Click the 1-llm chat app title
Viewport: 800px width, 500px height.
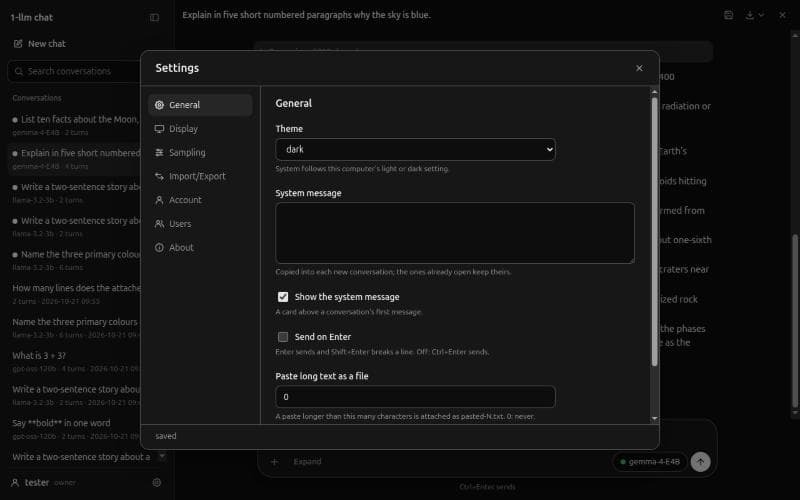tap(32, 17)
